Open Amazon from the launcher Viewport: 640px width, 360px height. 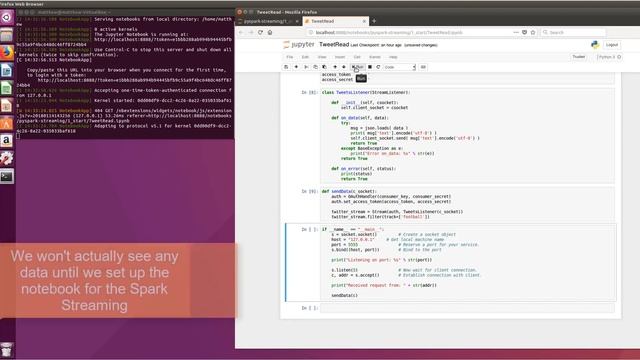coord(7,140)
